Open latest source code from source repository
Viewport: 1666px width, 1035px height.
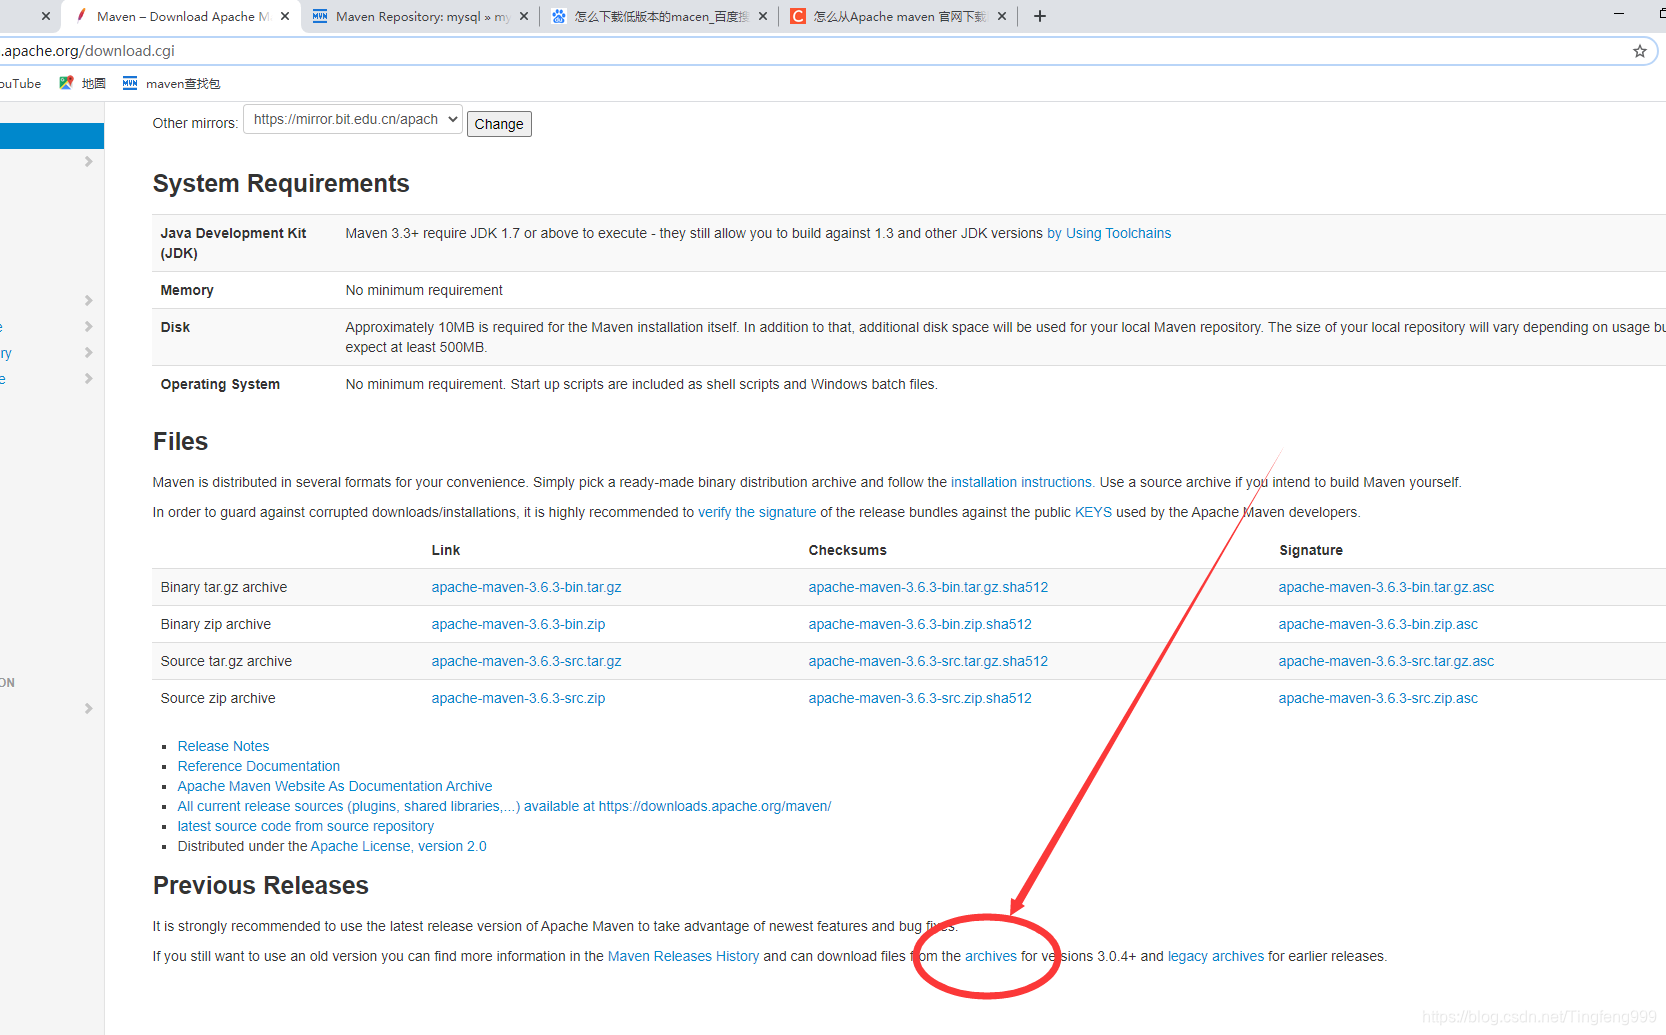tap(306, 826)
